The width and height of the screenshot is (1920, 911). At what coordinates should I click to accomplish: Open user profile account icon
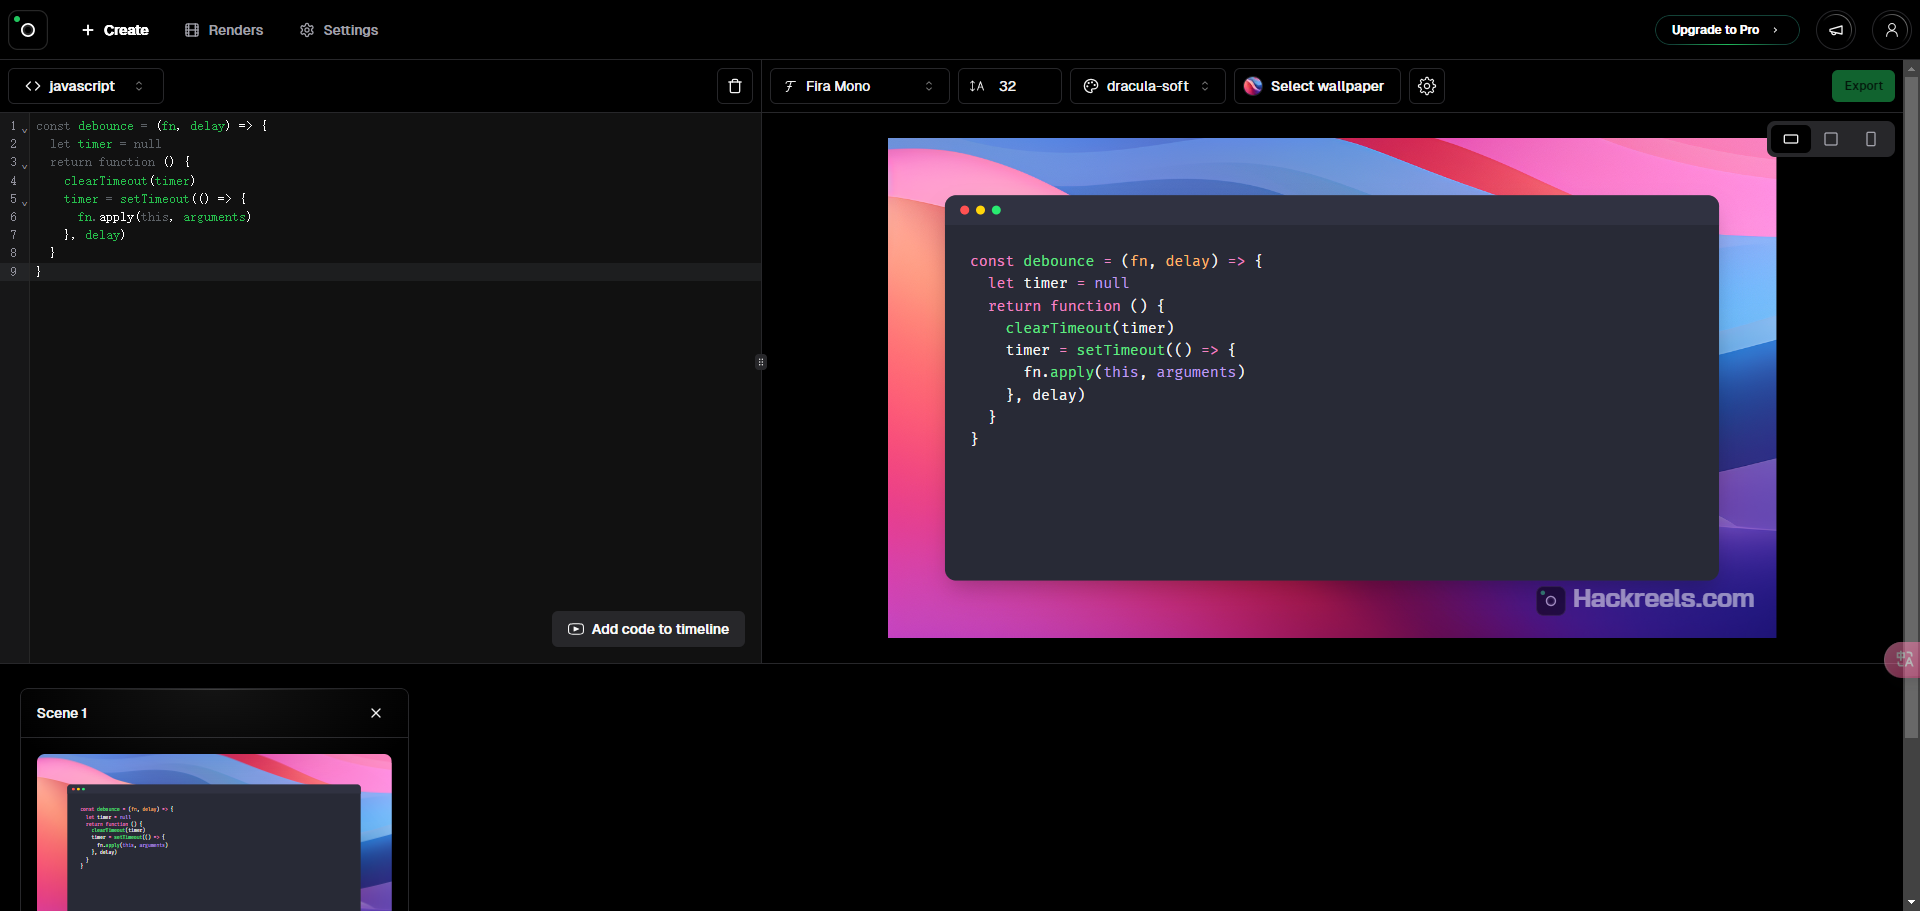1891,30
